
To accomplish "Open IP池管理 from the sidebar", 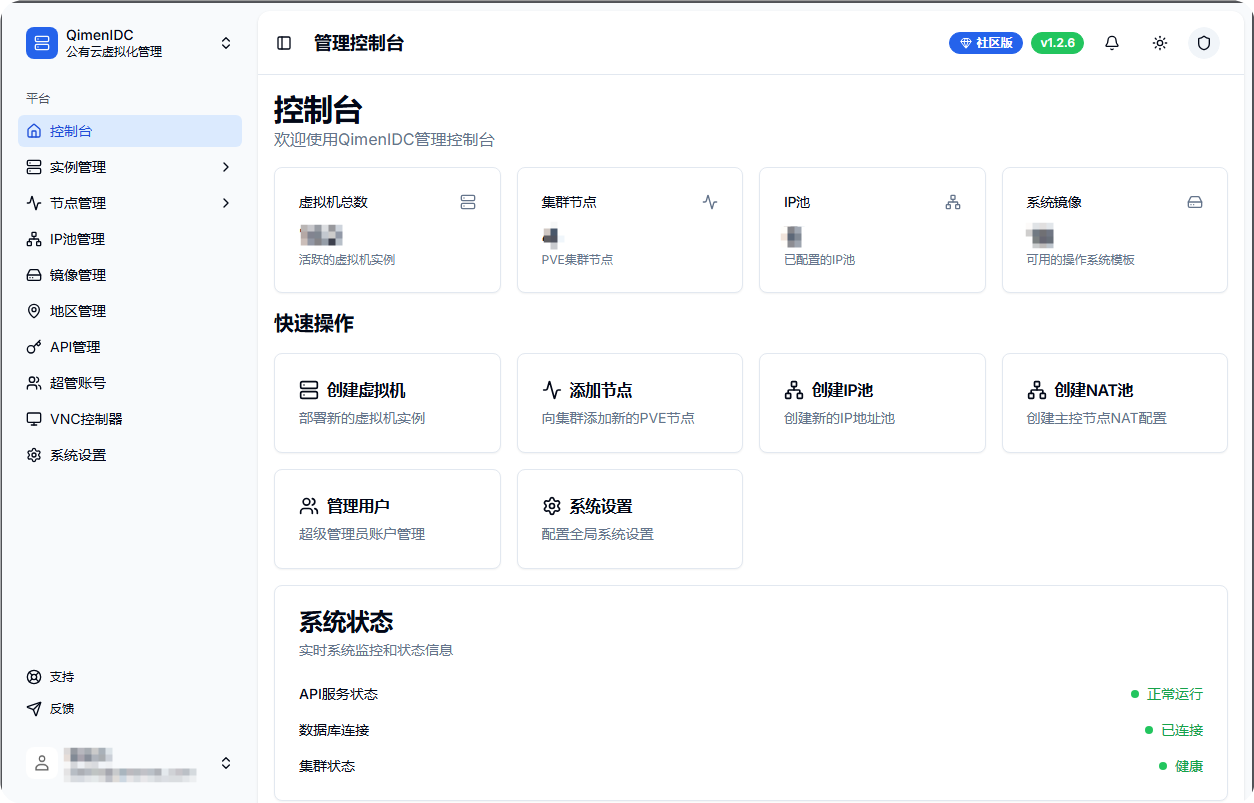I will [x=77, y=239].
